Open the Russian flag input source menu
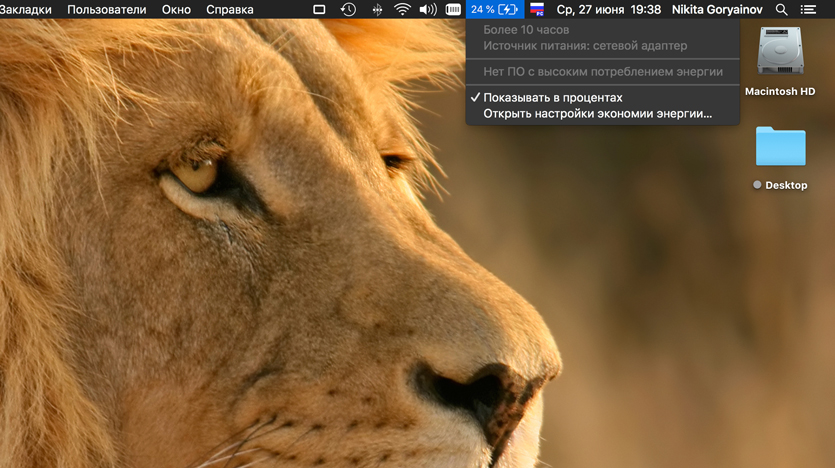The image size is (835, 468). (537, 9)
